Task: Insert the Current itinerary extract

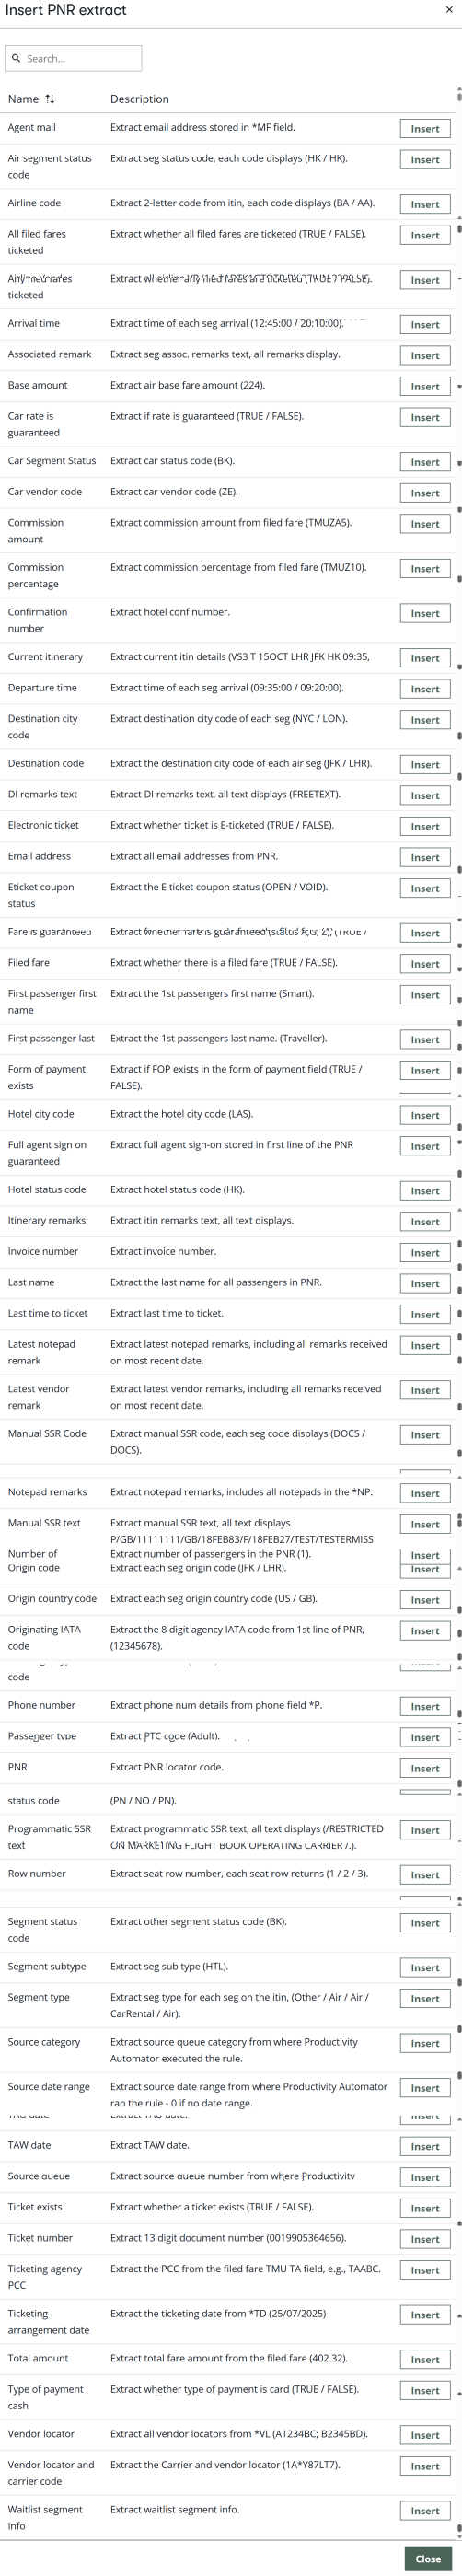Action: tap(425, 658)
